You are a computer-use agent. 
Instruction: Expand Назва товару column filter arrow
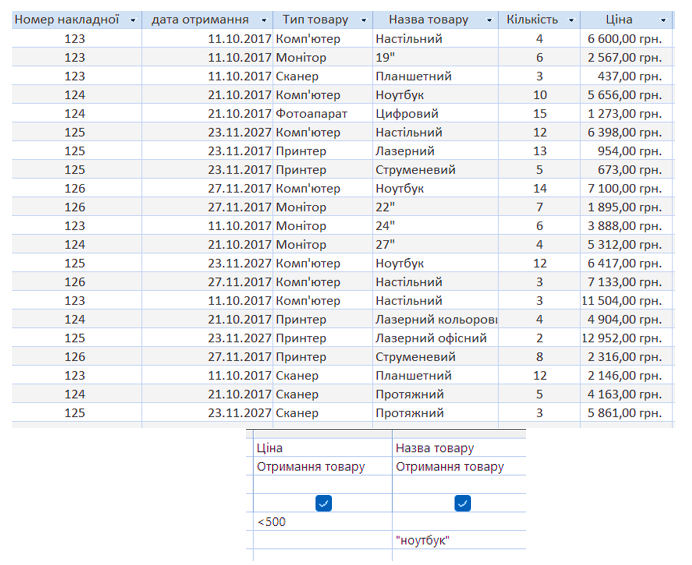490,20
